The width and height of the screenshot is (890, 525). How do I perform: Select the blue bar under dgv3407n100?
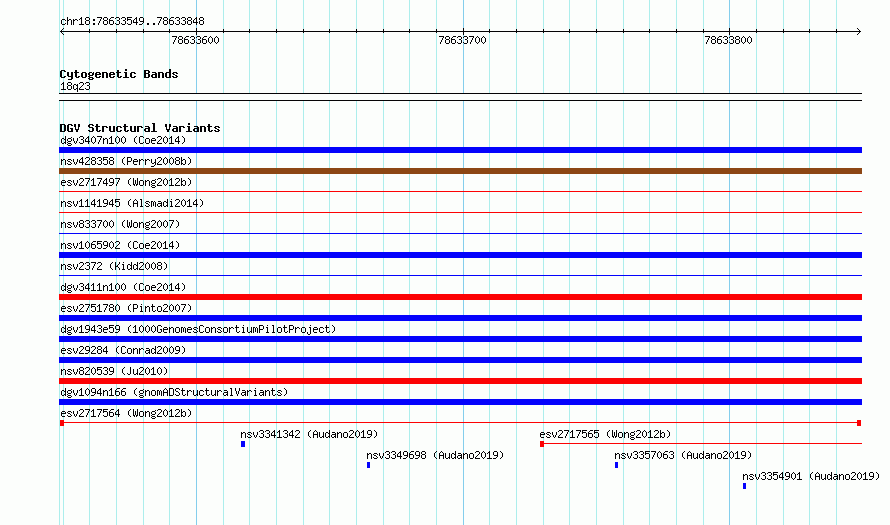(x=460, y=150)
